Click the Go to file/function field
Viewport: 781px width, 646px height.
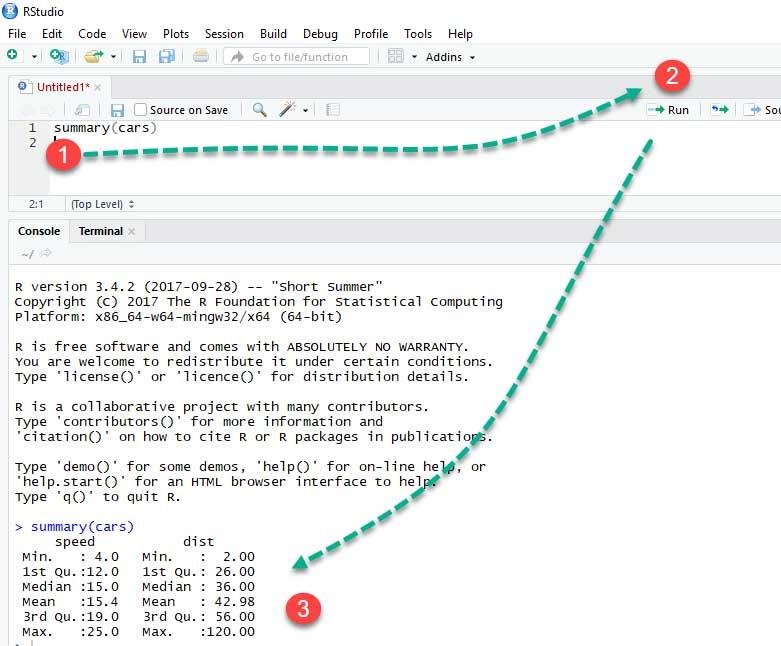pos(297,57)
